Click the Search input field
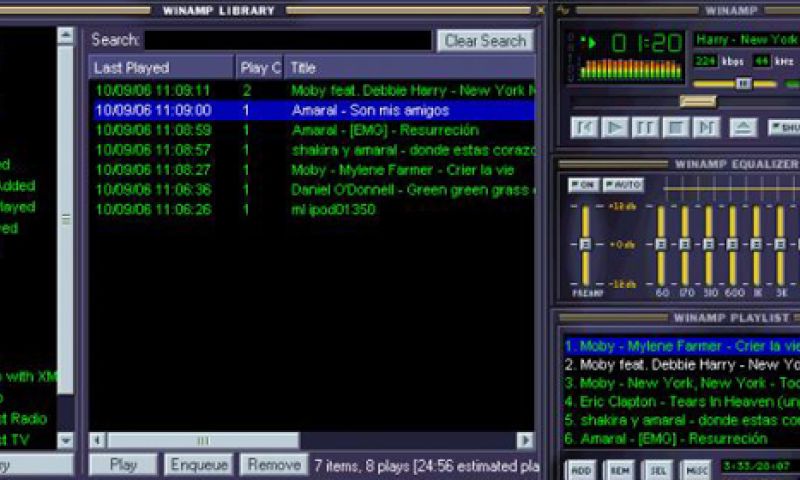This screenshot has width=800, height=480. point(288,40)
